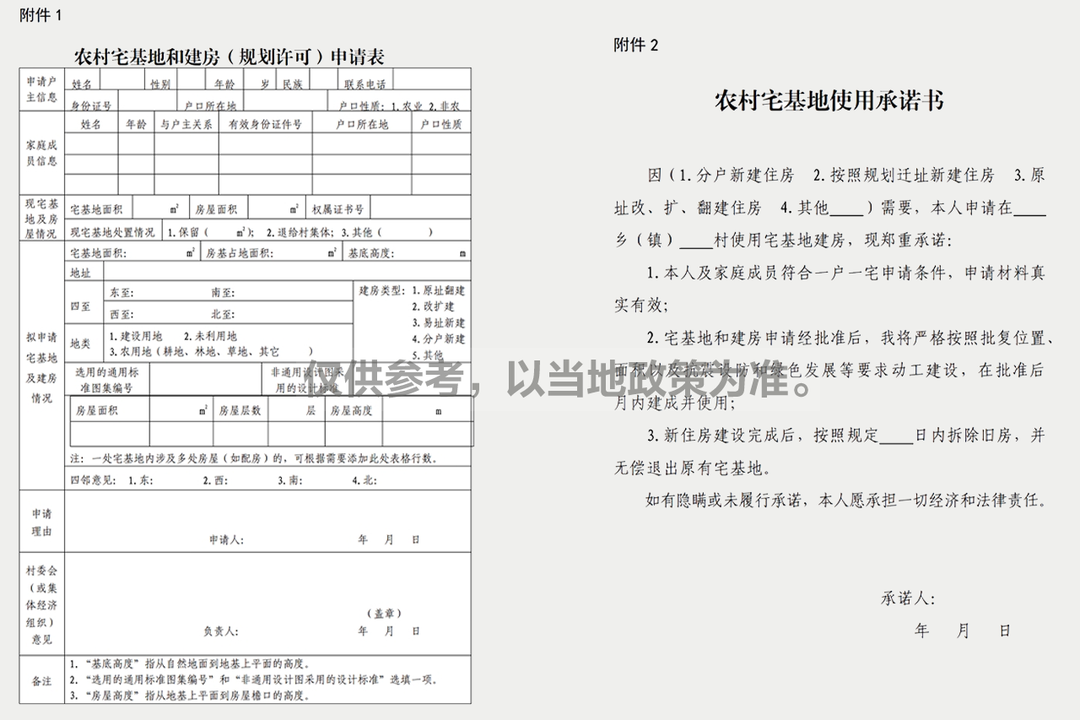Select the 地类 label
The image size is (1080, 720).
click(81, 343)
